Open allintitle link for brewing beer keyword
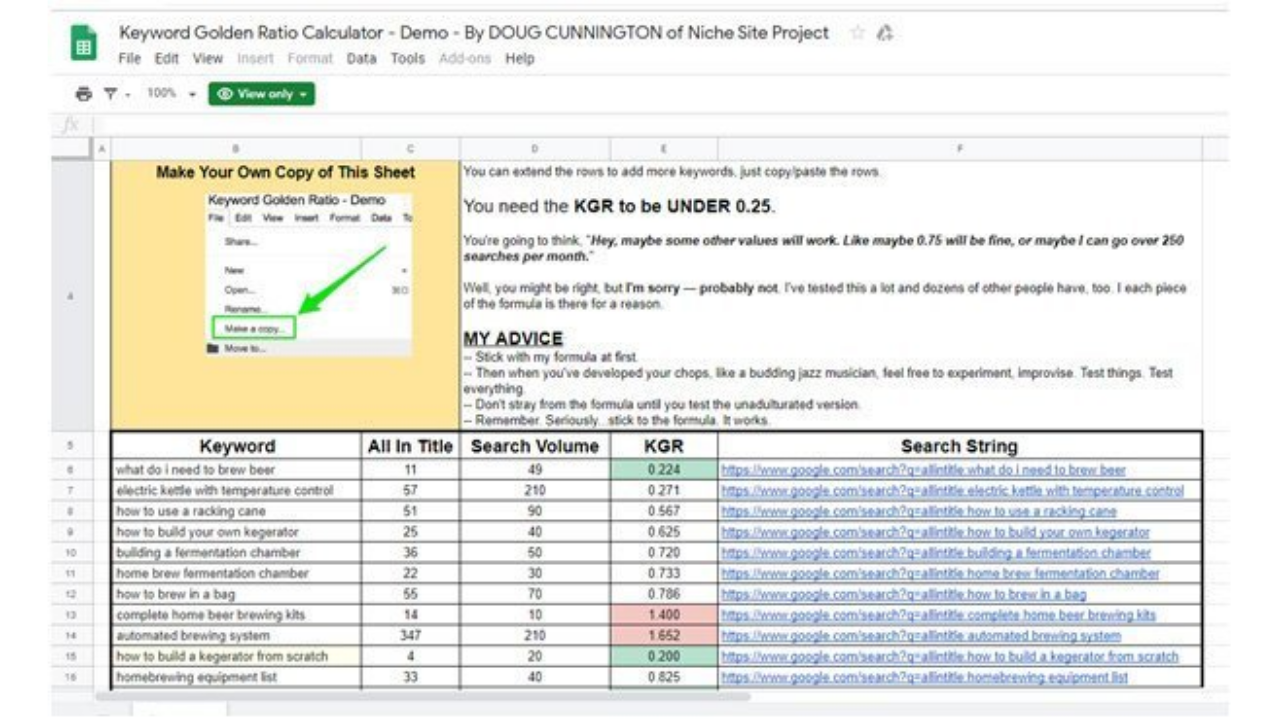This screenshot has height=720, width=1280. 923,470
